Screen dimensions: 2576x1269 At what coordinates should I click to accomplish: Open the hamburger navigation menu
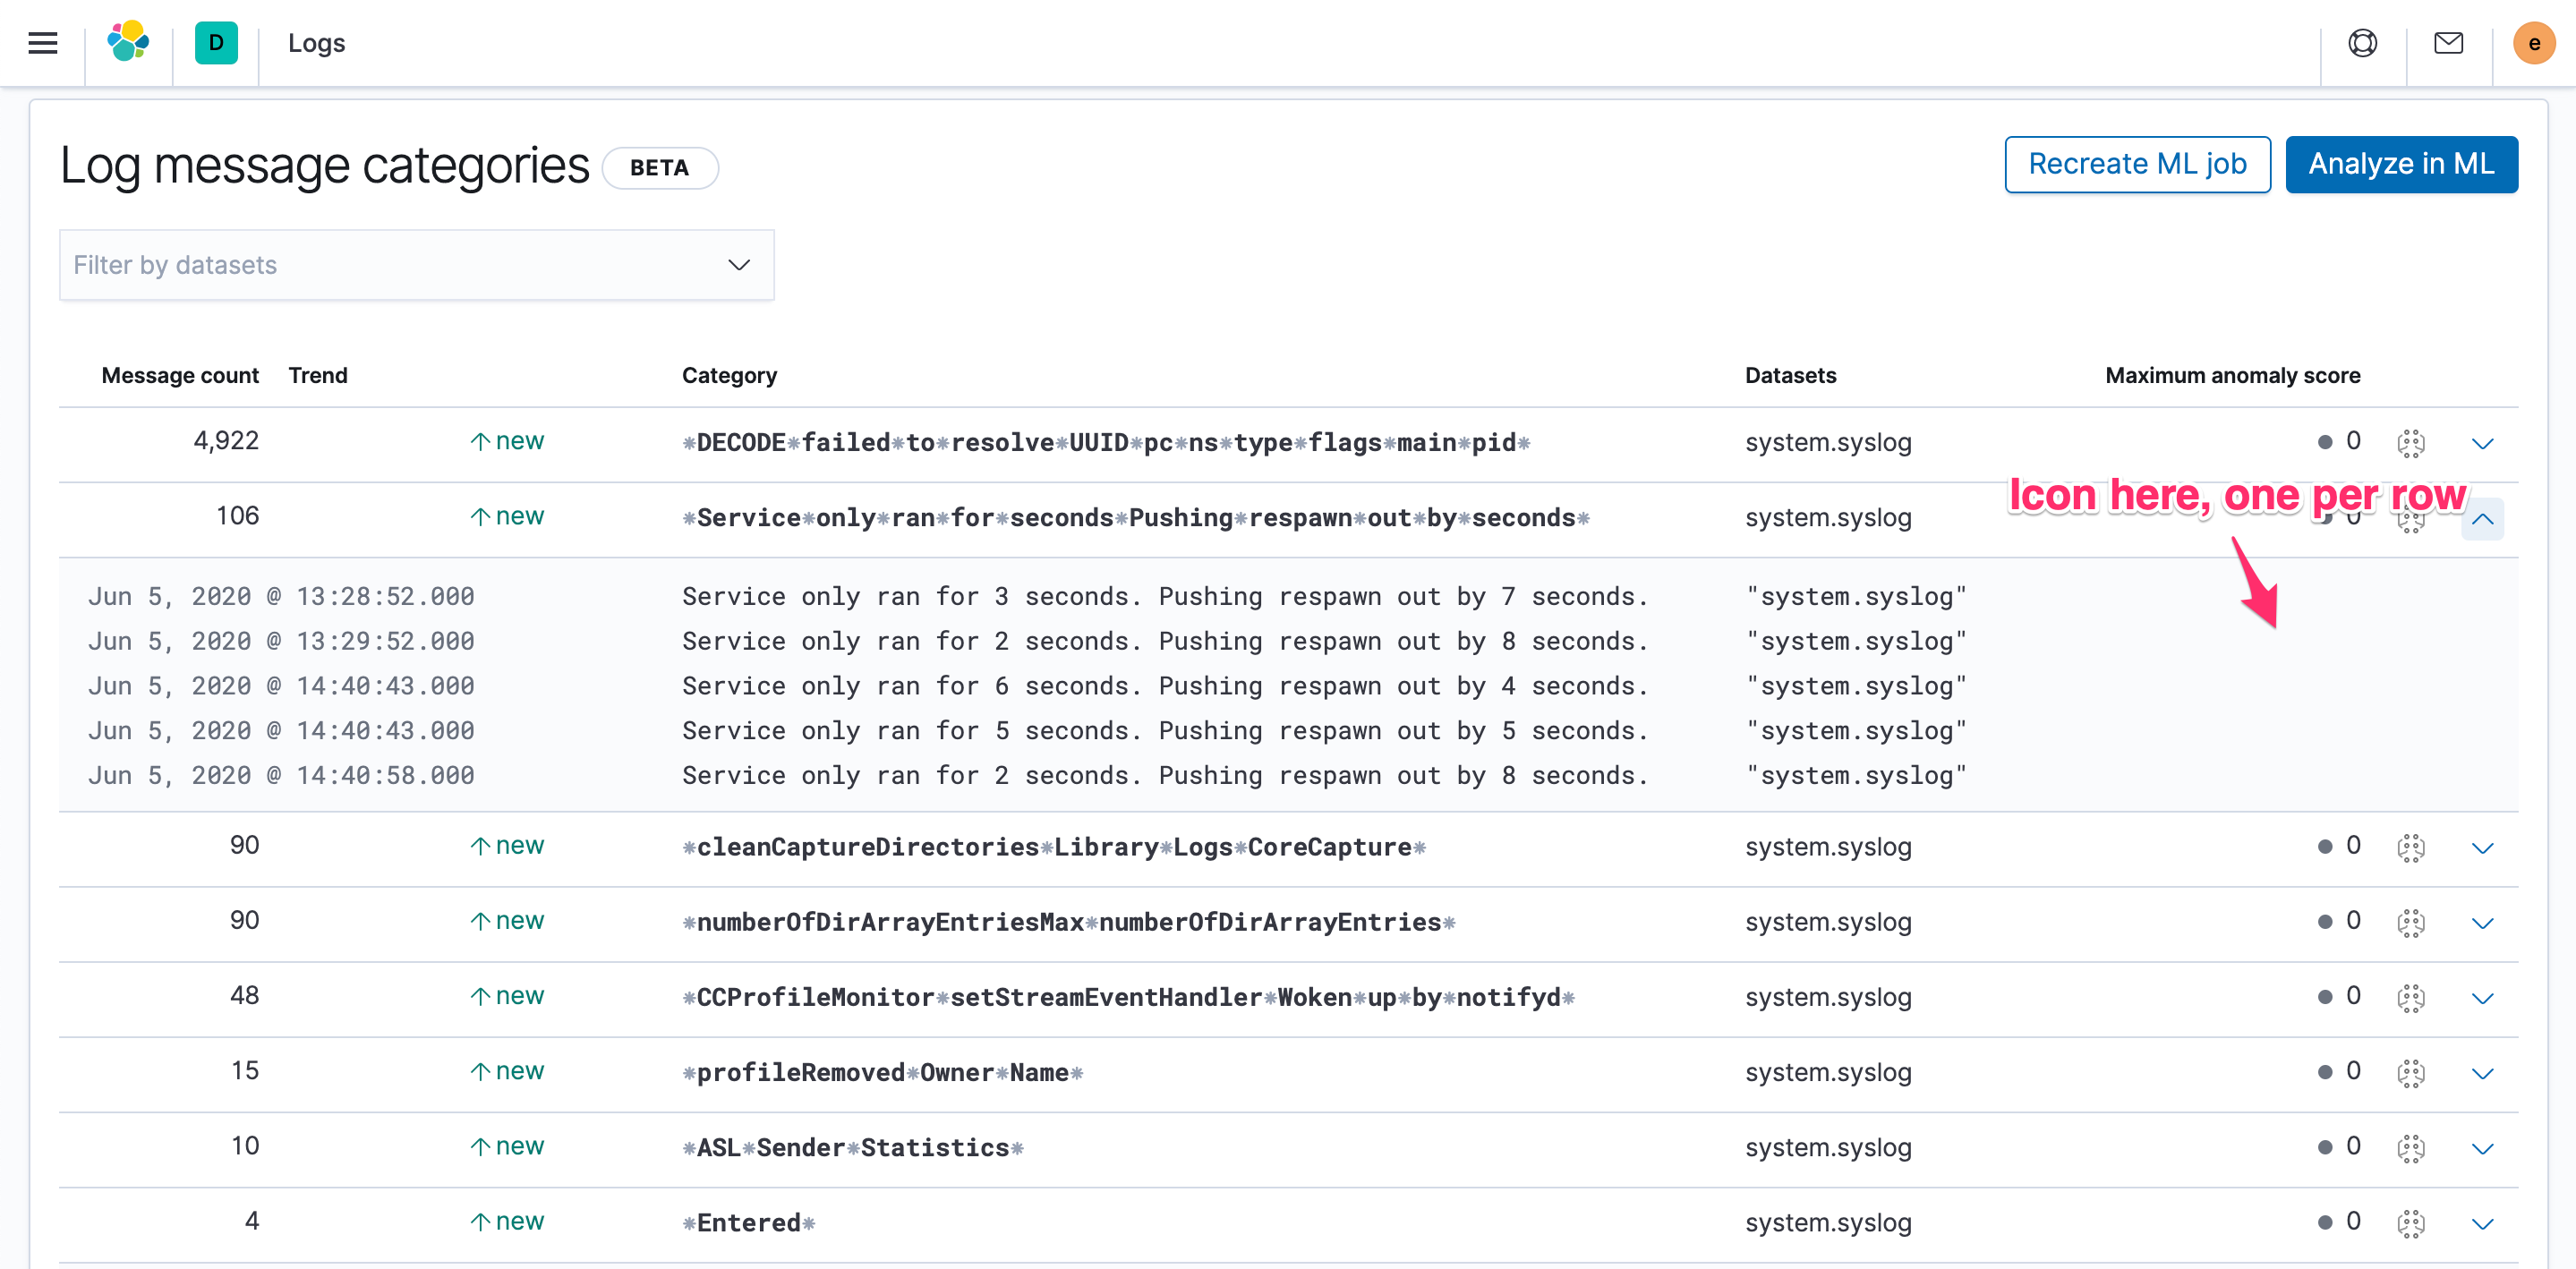42,43
